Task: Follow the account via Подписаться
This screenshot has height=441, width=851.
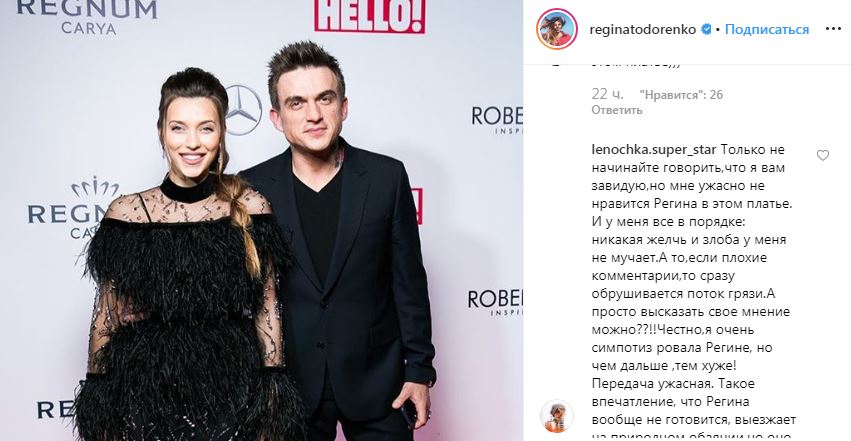Action: click(767, 29)
